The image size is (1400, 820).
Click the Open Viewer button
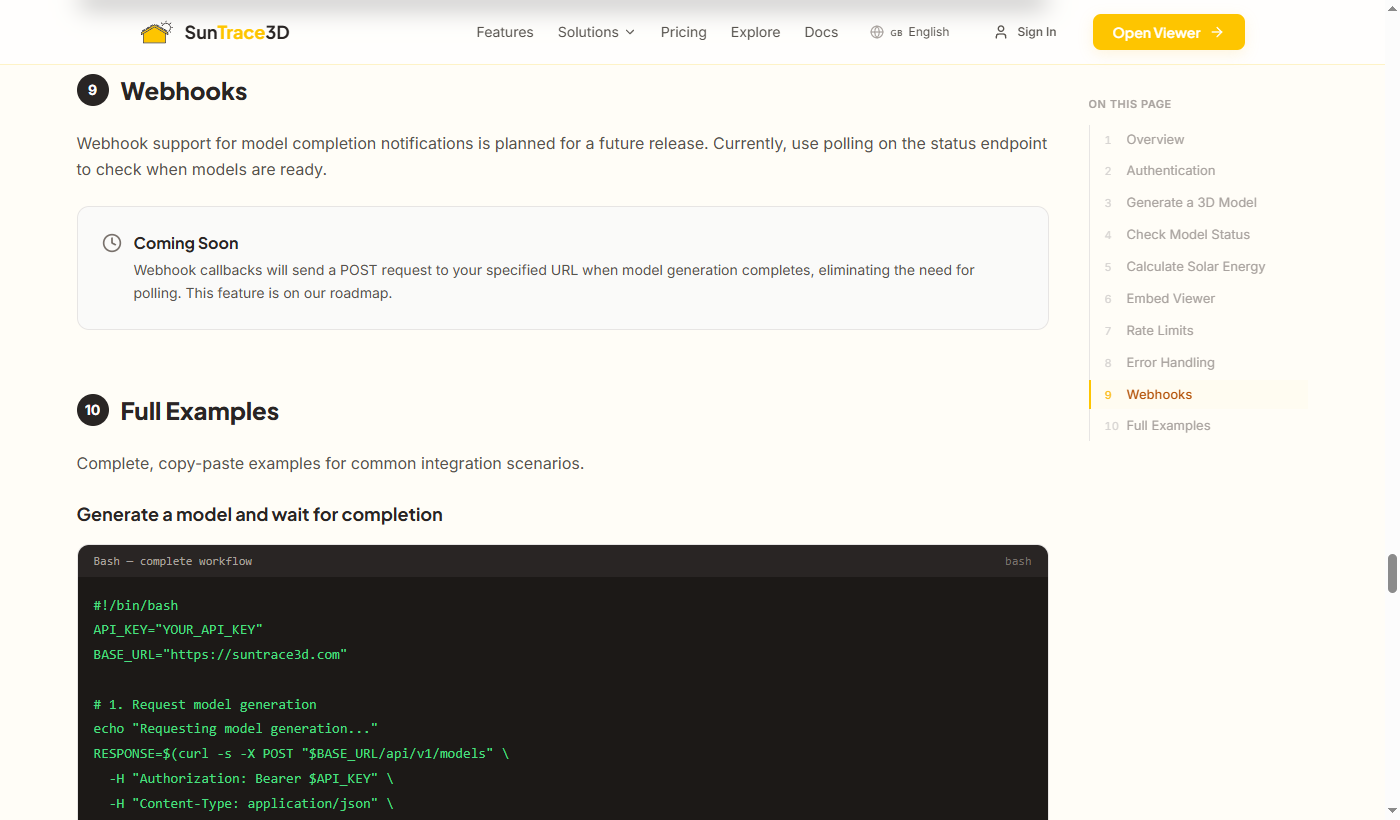pyautogui.click(x=1168, y=31)
